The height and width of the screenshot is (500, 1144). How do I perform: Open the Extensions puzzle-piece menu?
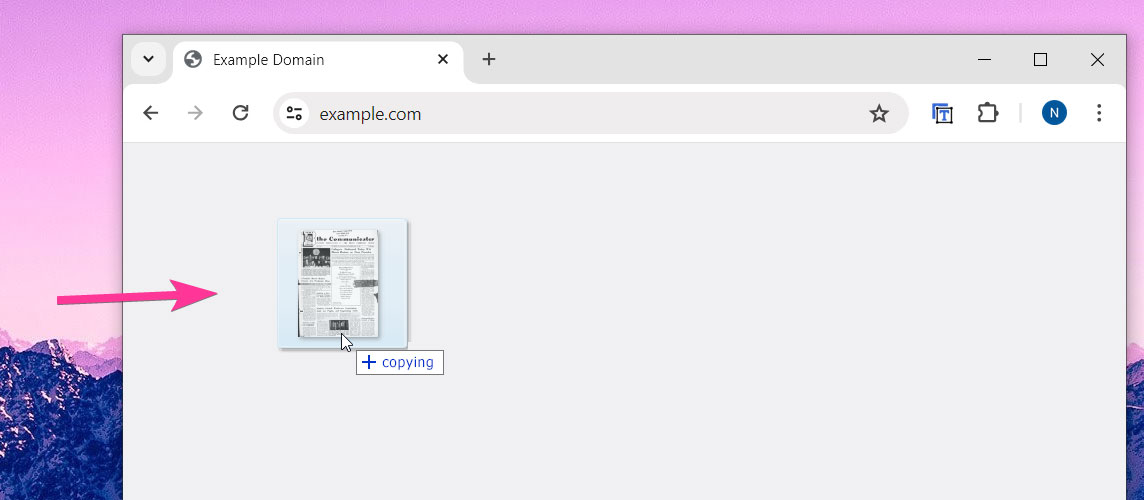[x=988, y=113]
